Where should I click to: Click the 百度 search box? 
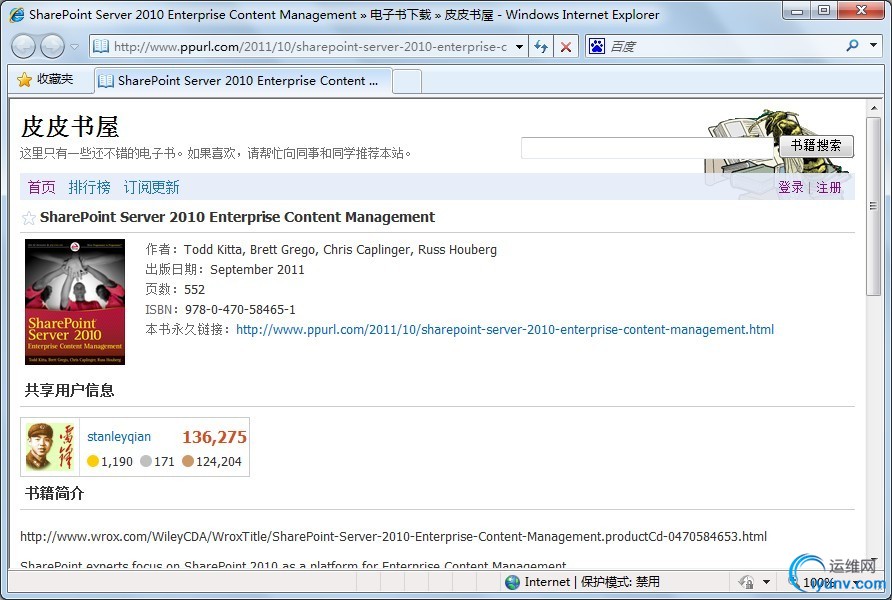click(x=724, y=47)
